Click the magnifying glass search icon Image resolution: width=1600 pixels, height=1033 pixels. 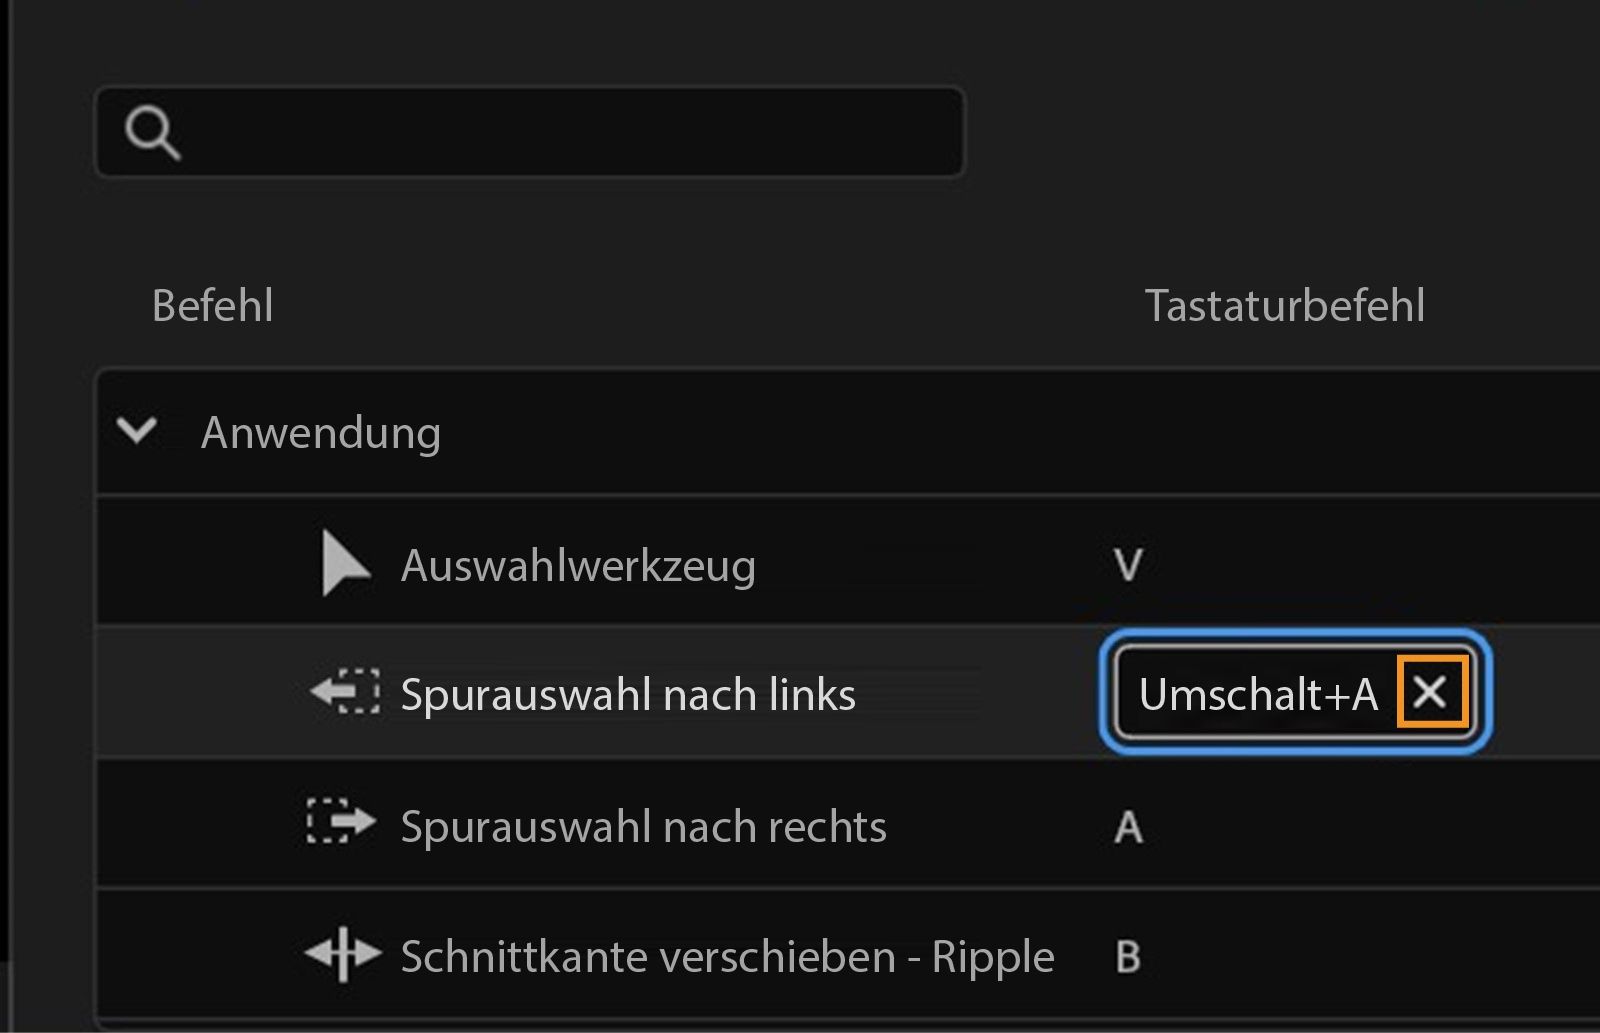tap(155, 130)
